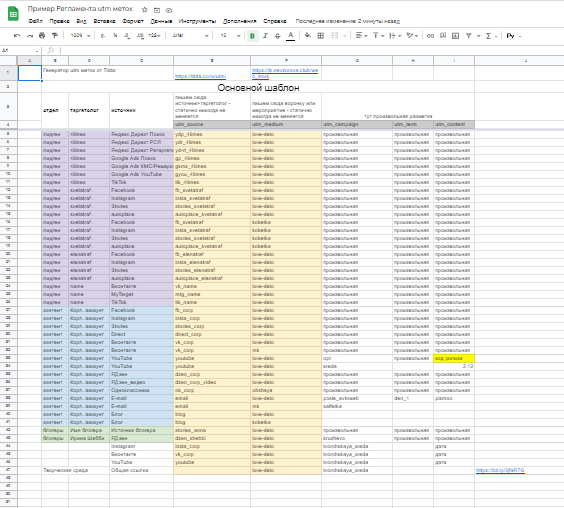Click the name box showing A1

click(20, 50)
